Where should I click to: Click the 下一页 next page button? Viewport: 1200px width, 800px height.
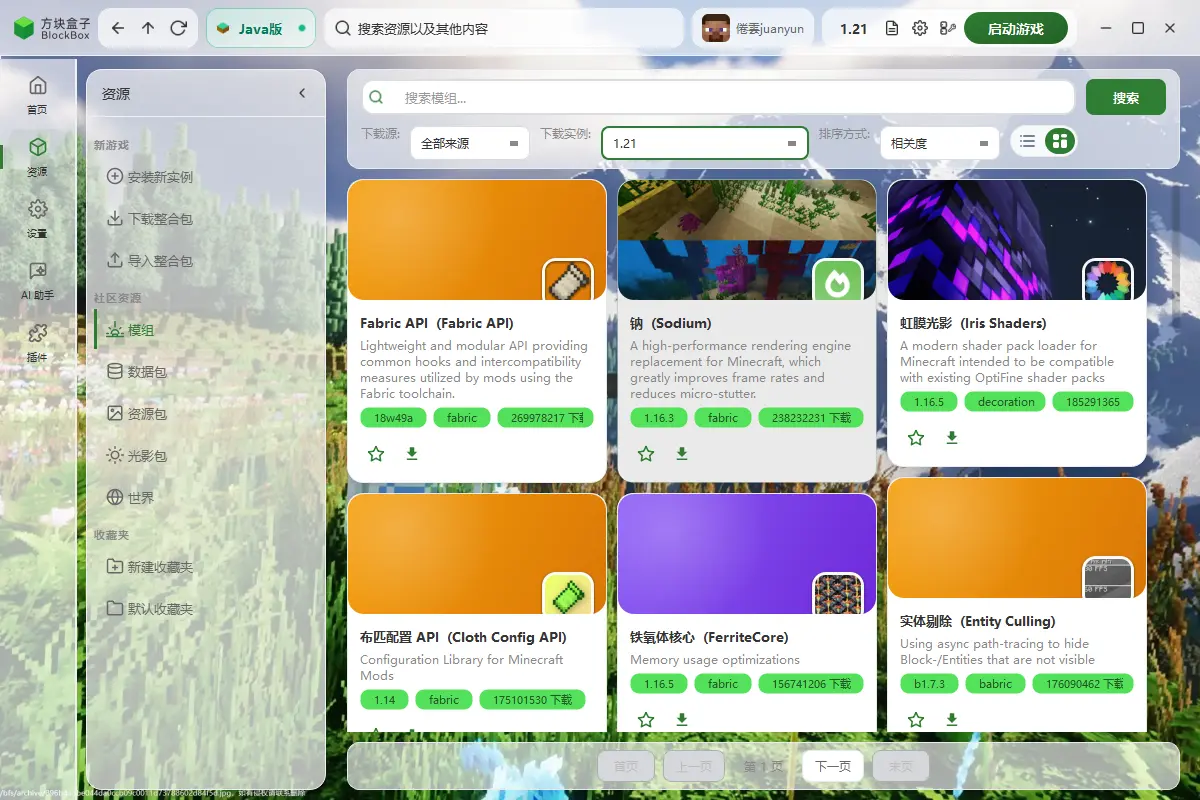click(x=833, y=766)
